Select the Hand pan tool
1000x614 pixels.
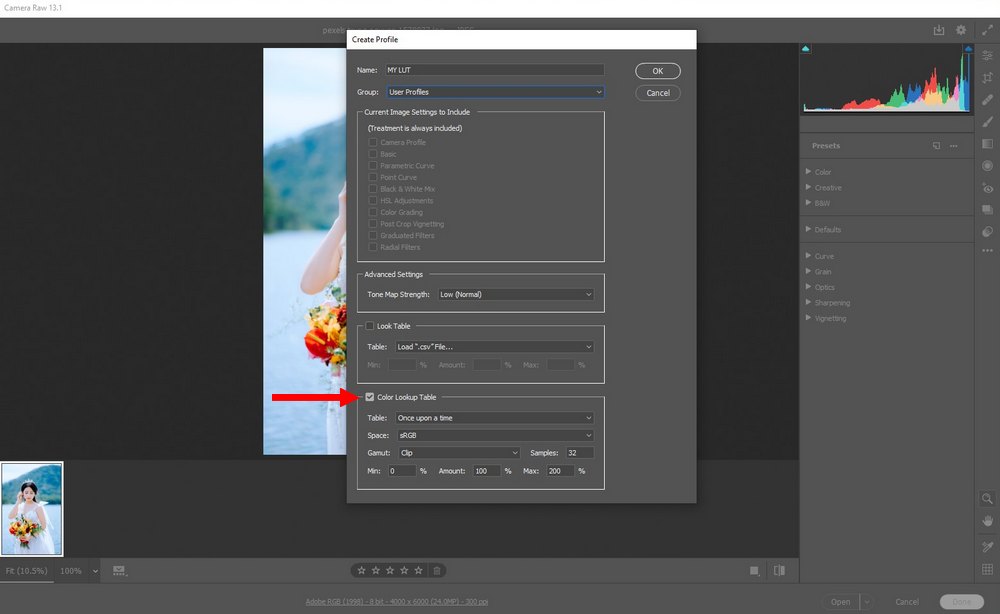point(987,521)
